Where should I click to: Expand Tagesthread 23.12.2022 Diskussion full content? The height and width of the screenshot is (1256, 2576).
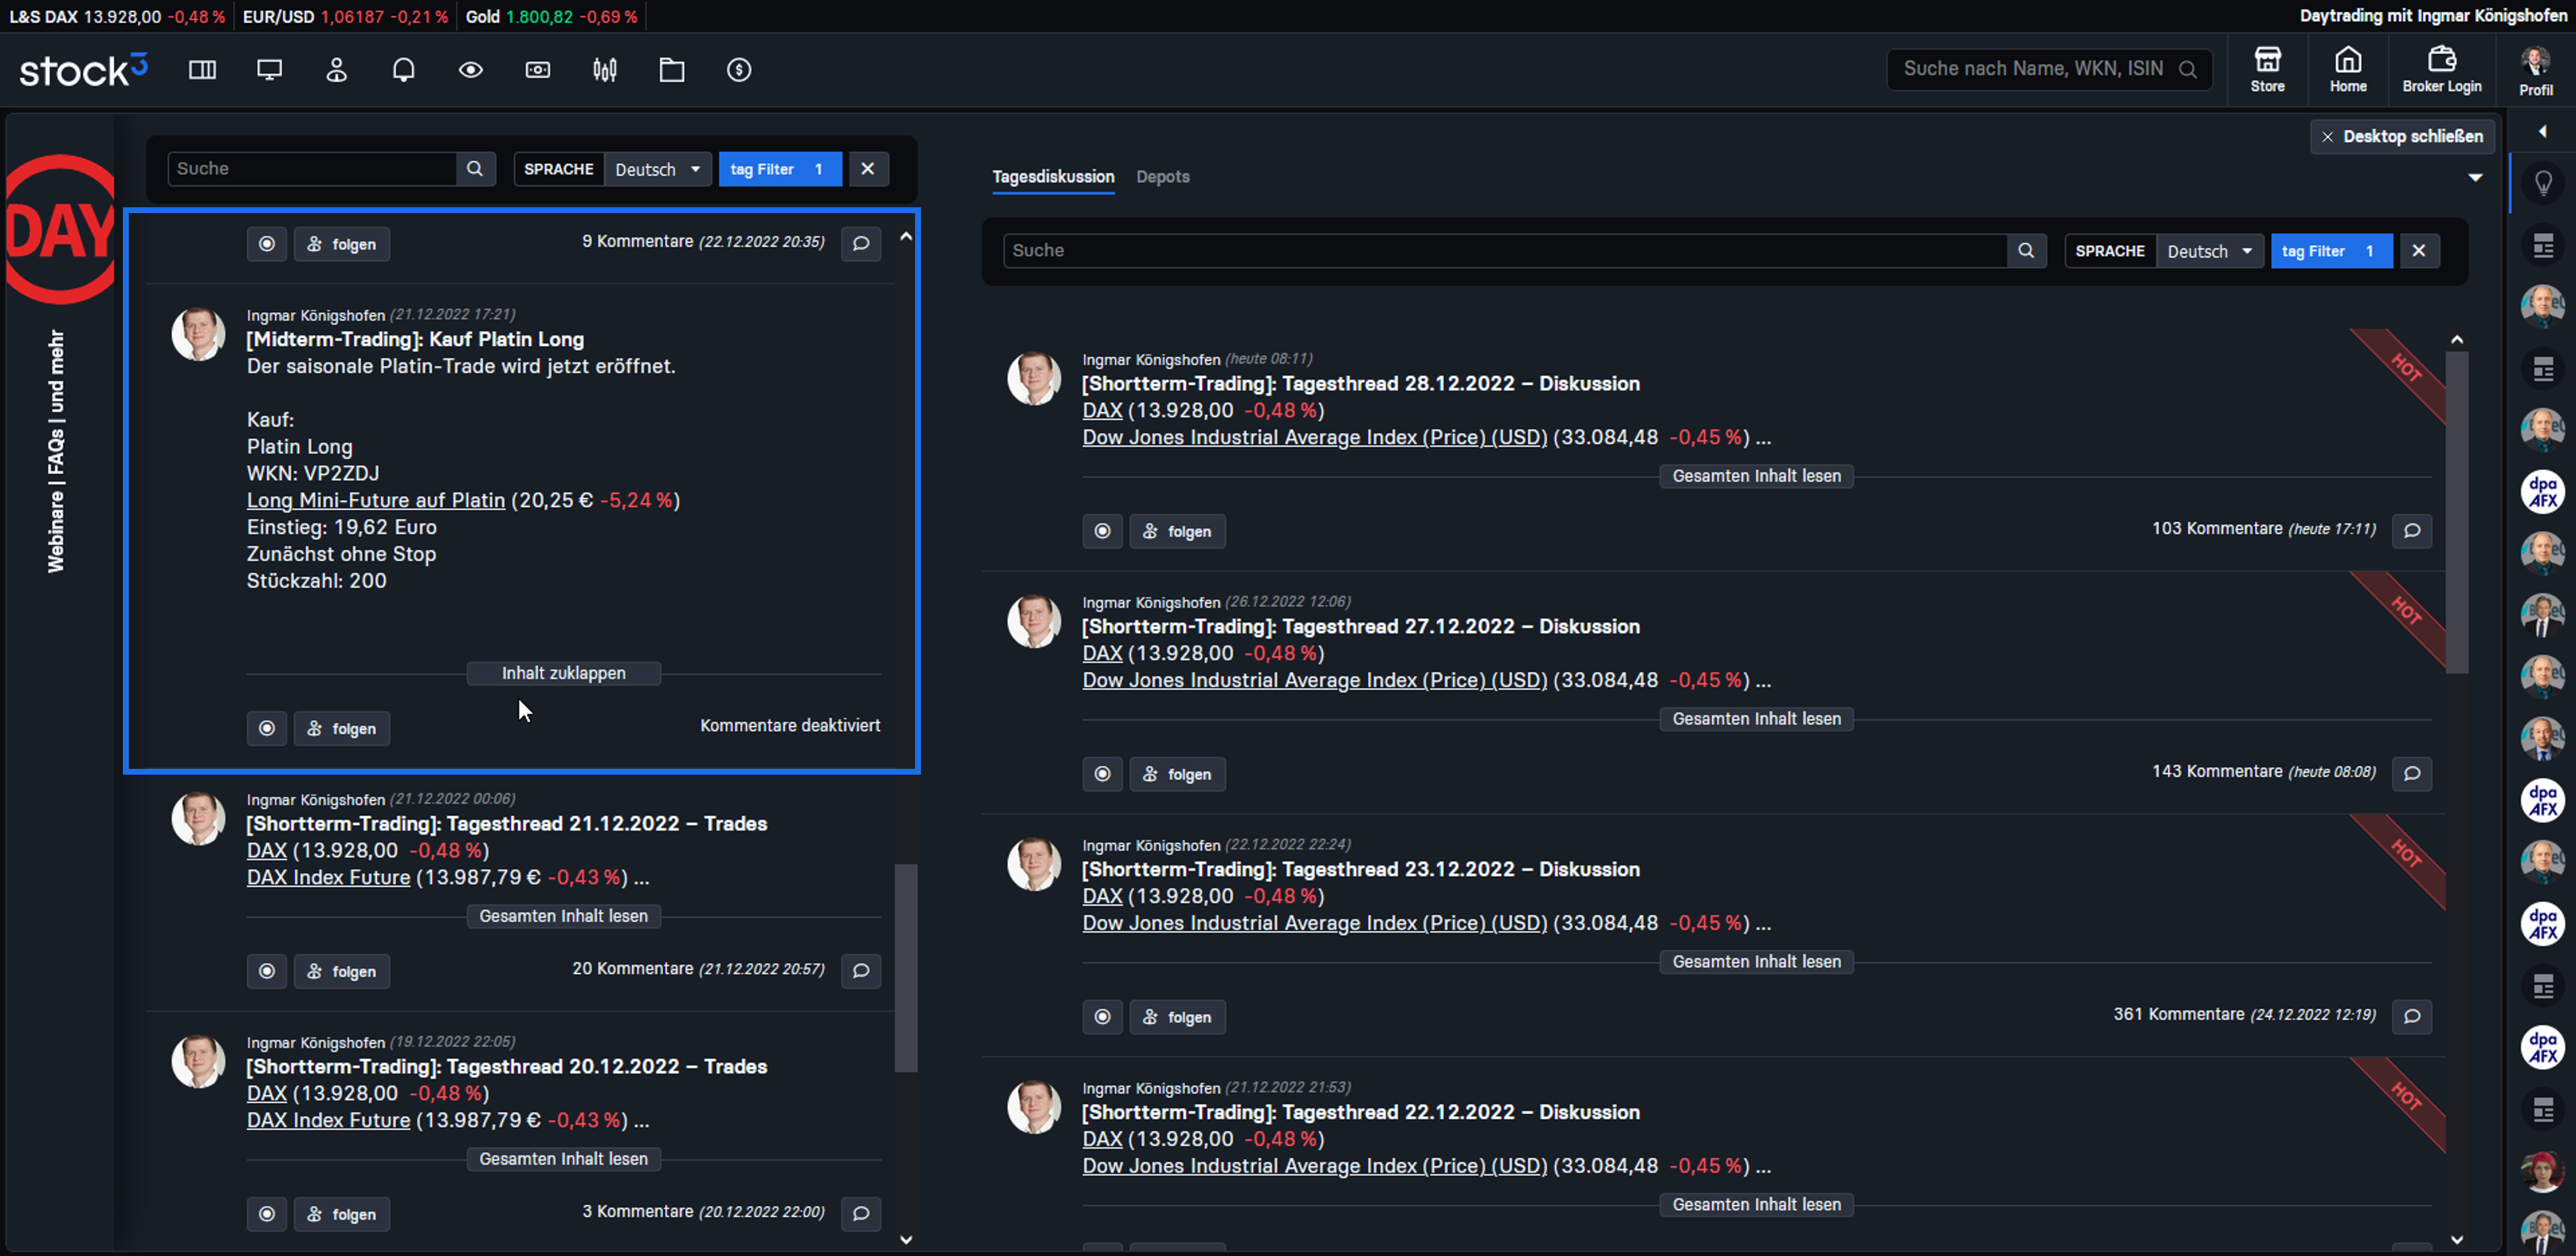(1756, 962)
